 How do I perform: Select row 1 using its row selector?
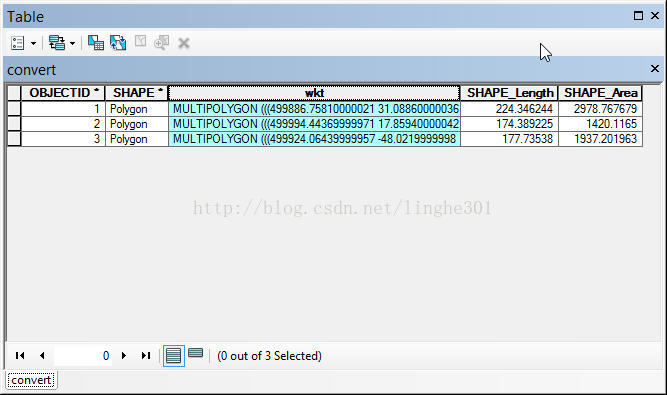click(x=14, y=108)
